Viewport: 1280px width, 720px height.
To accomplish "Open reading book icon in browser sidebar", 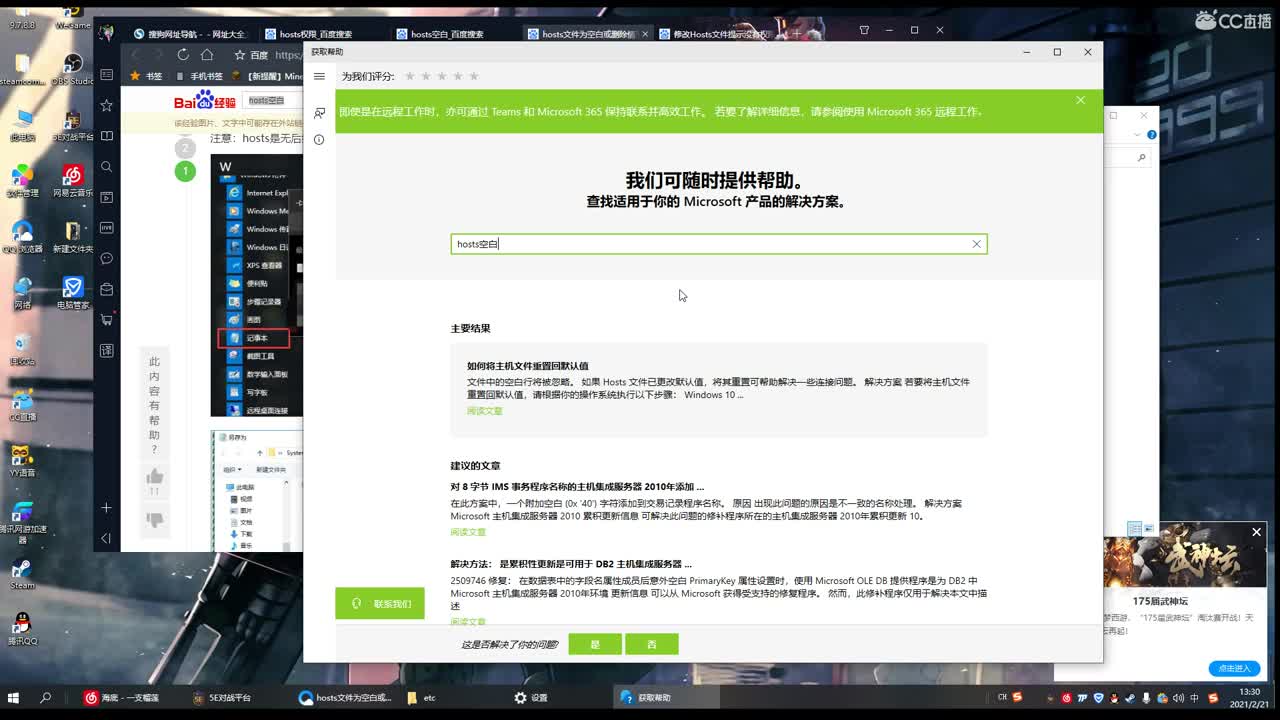I will tap(107, 136).
